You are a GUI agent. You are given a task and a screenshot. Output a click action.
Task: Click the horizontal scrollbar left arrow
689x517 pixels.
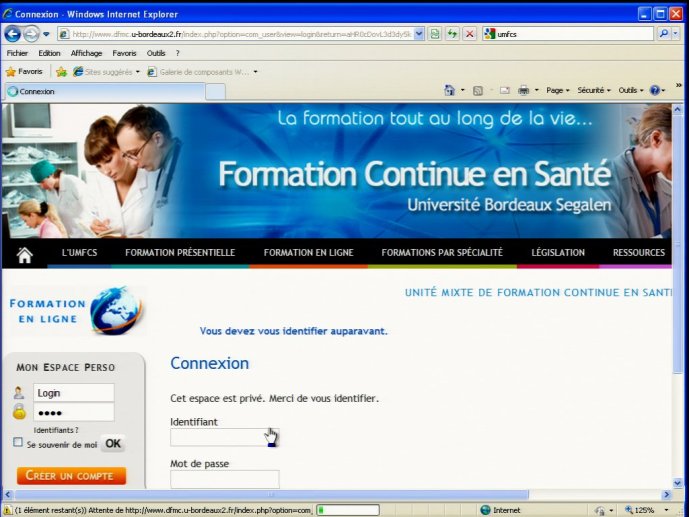click(7, 495)
